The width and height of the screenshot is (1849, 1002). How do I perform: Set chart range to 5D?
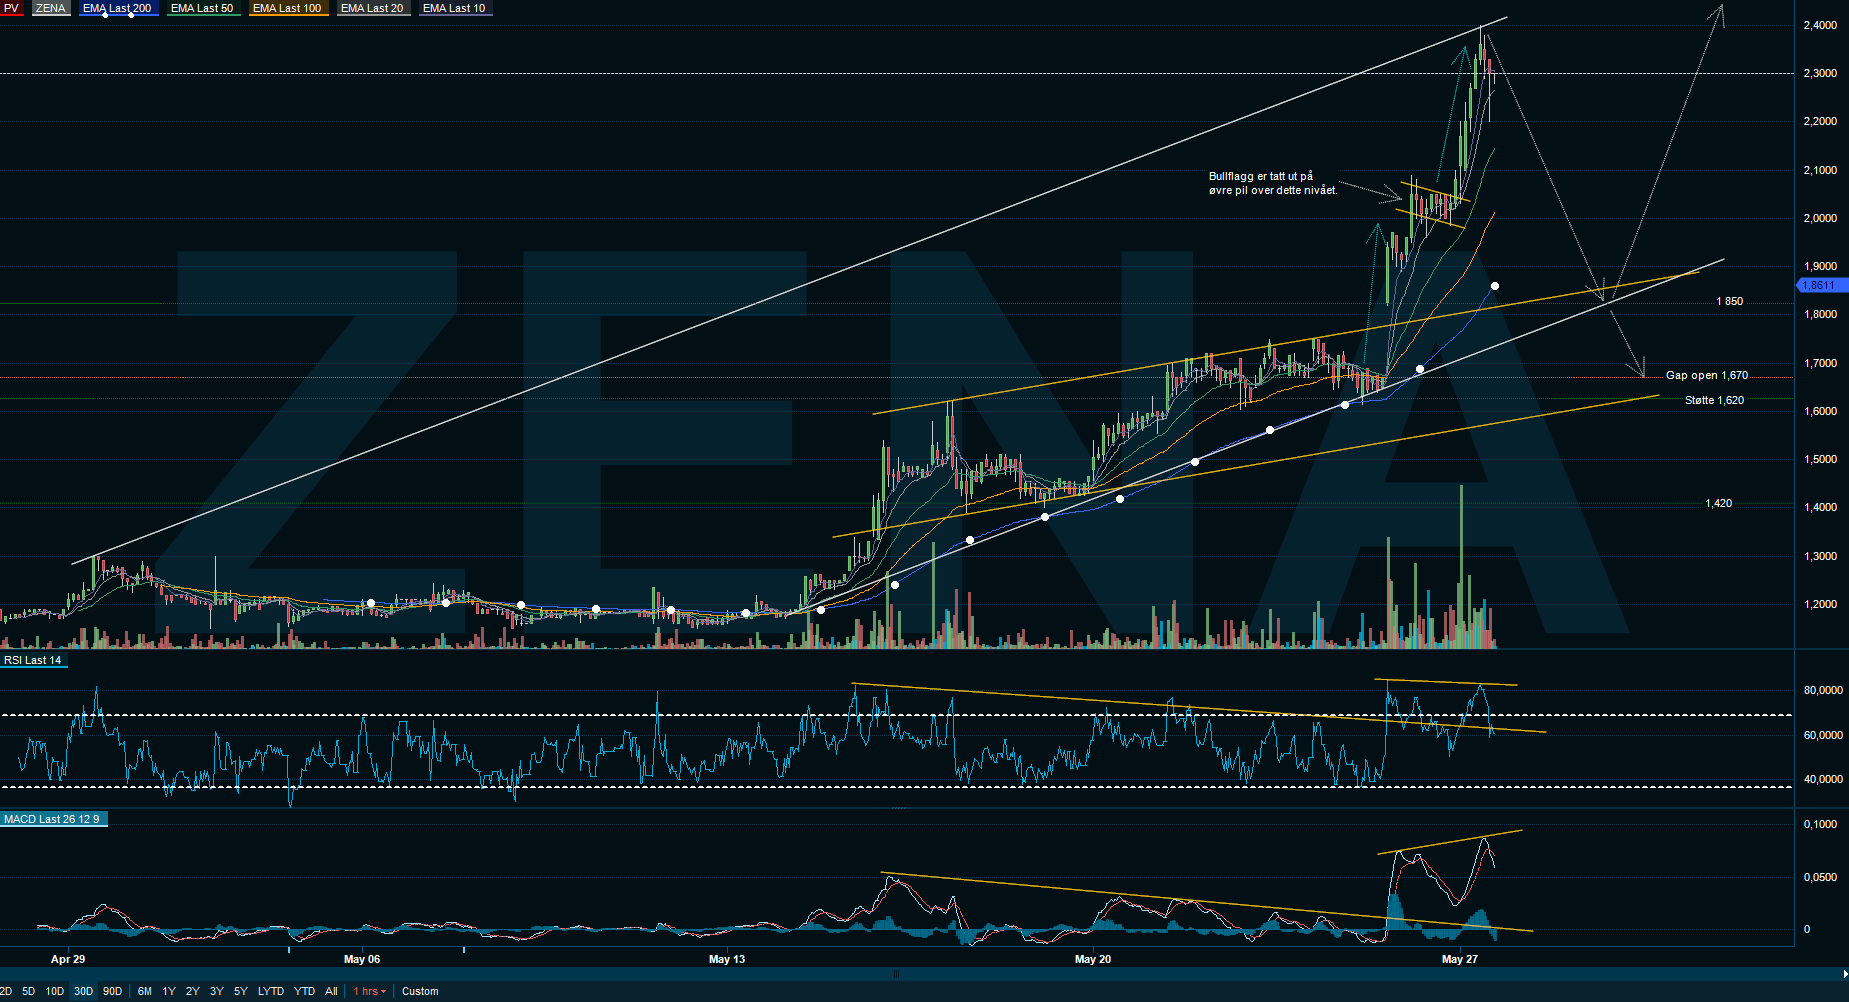click(28, 991)
